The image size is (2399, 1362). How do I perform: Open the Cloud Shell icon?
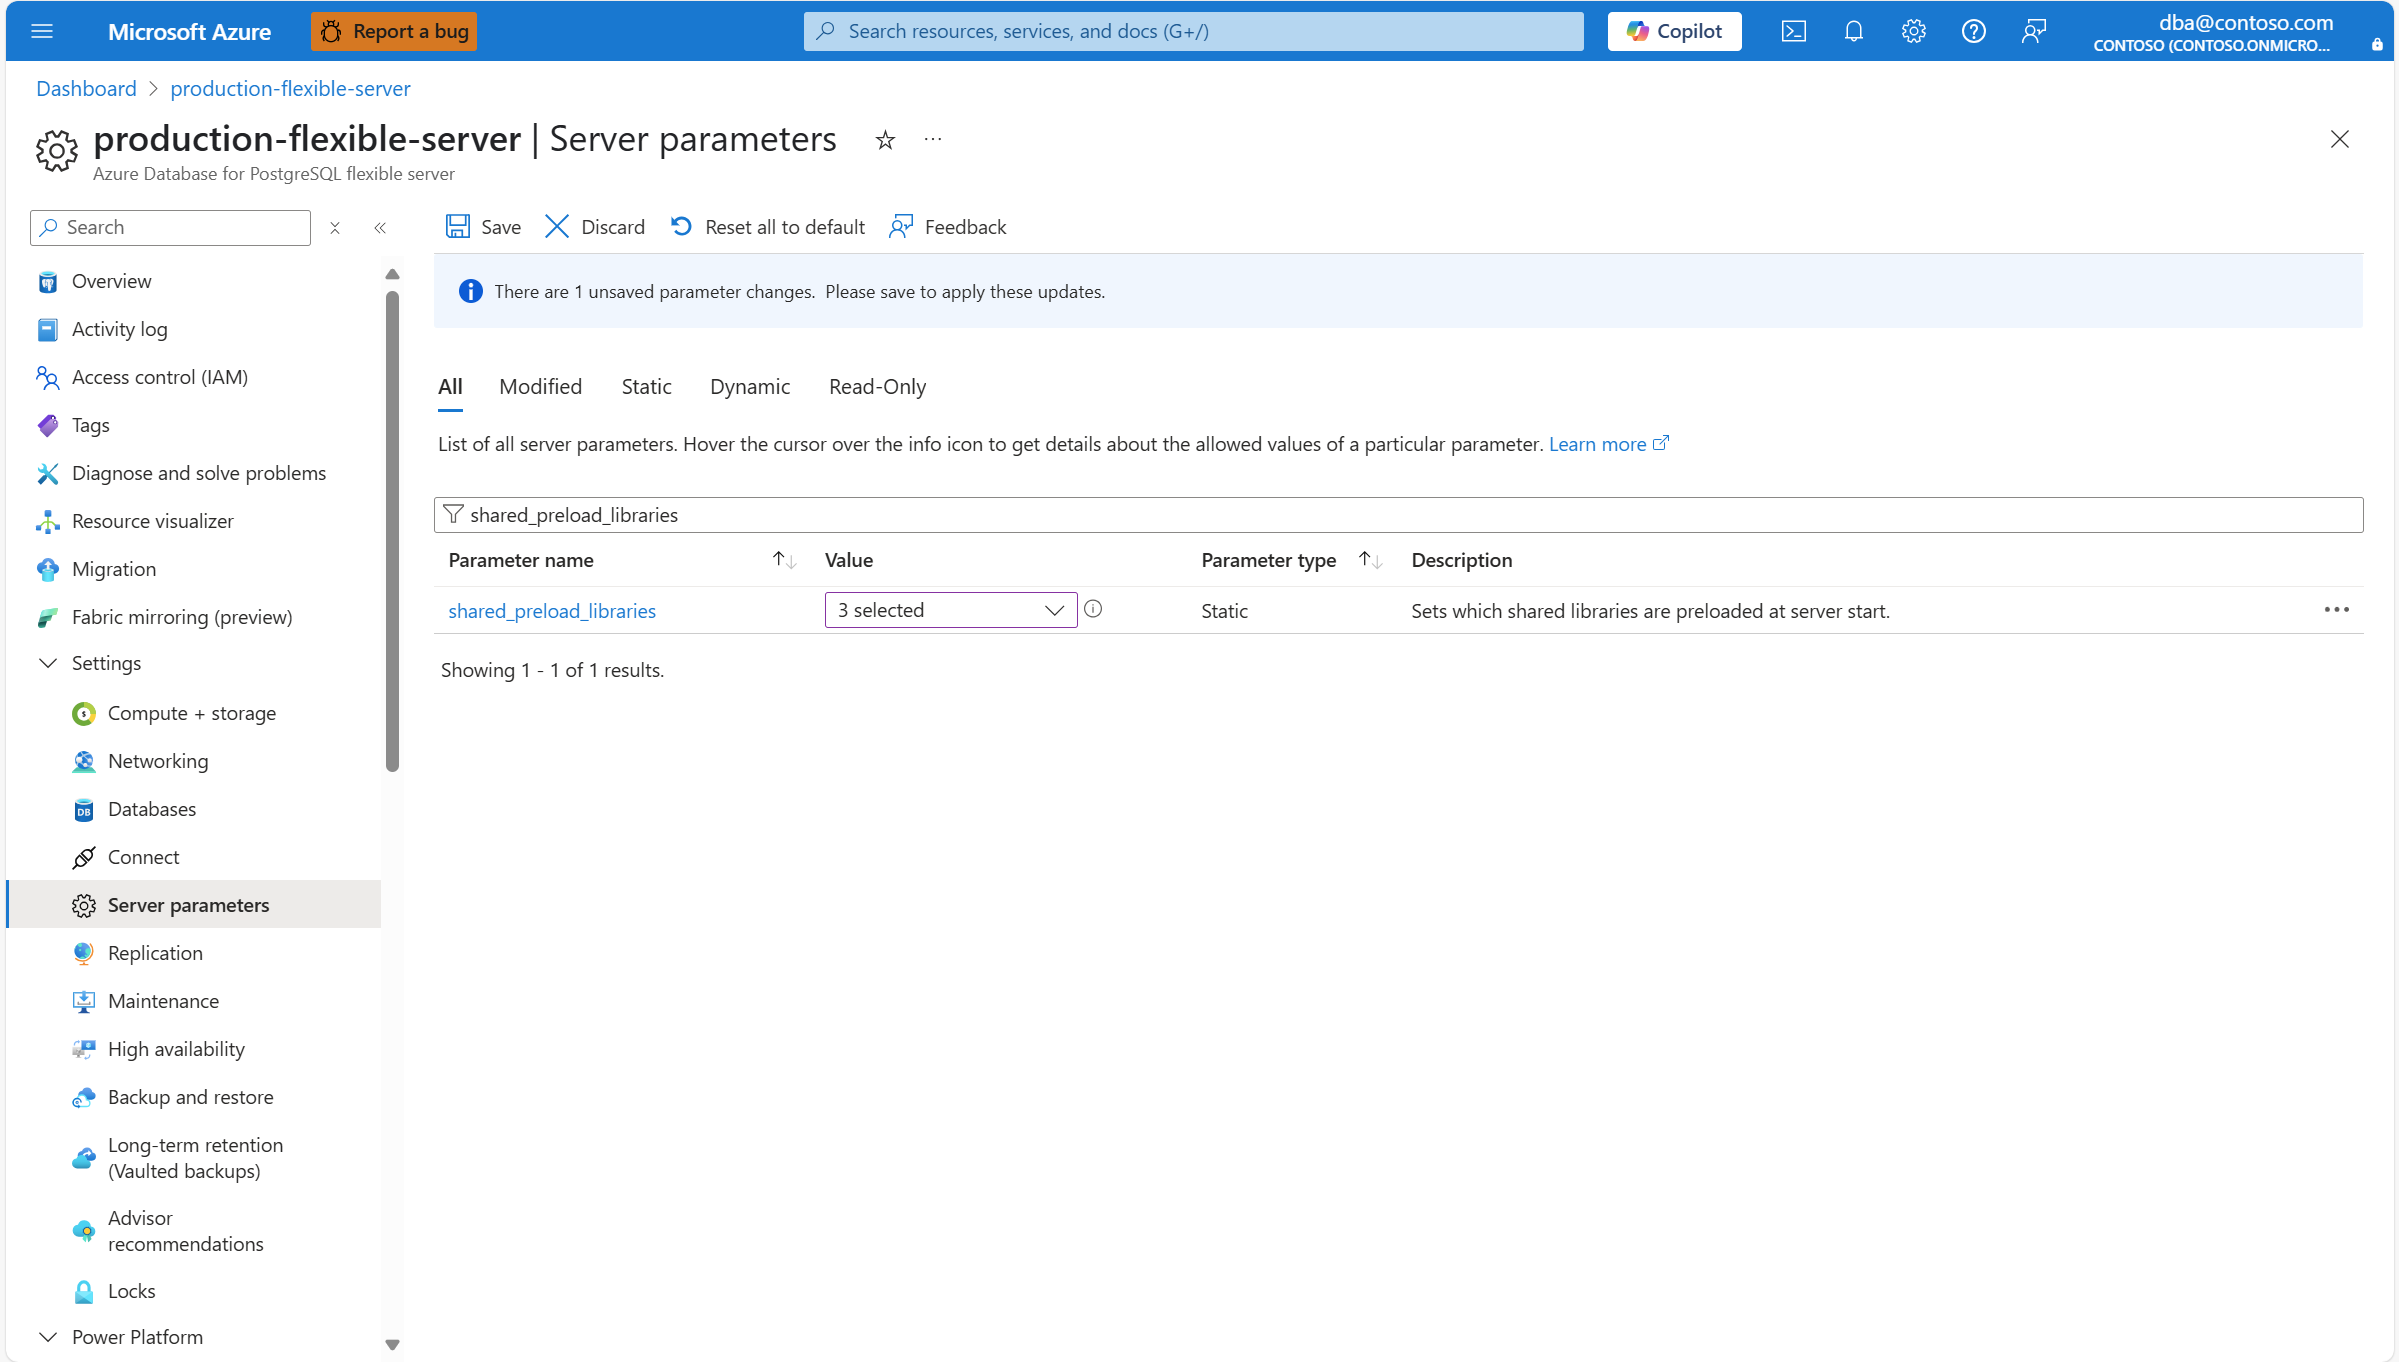click(1793, 31)
